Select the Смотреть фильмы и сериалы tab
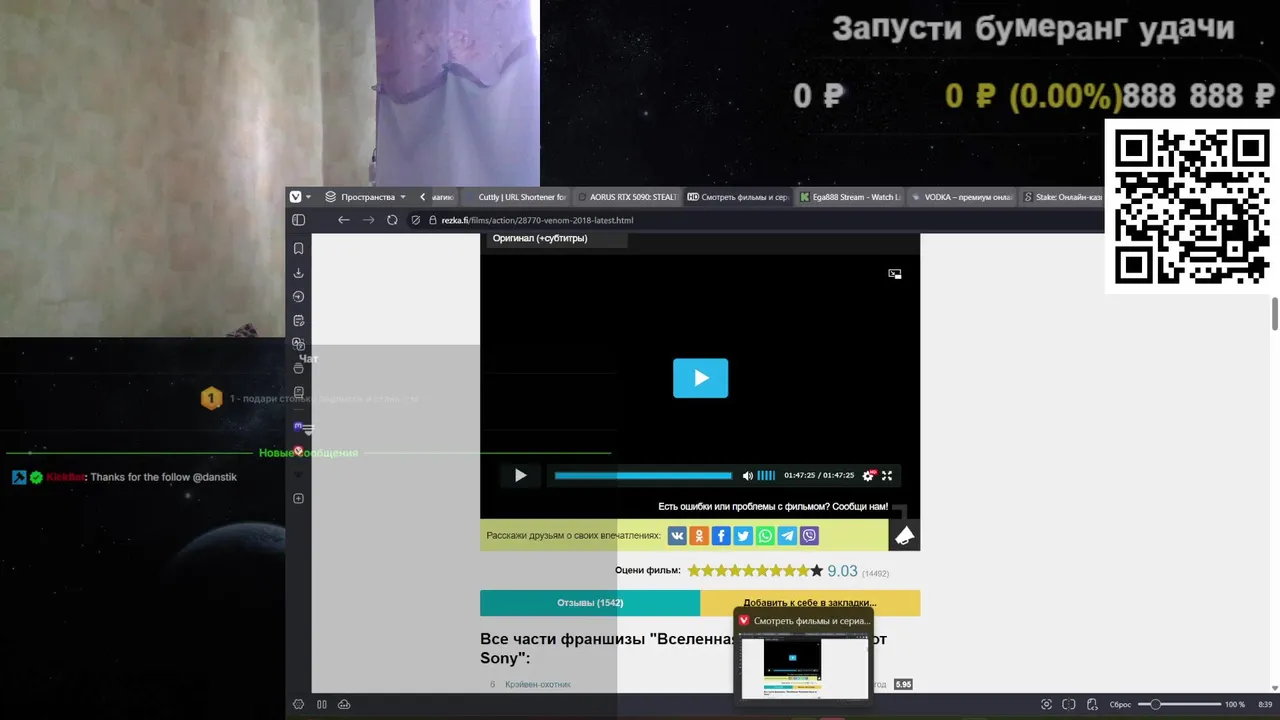The height and width of the screenshot is (720, 1280). click(738, 197)
